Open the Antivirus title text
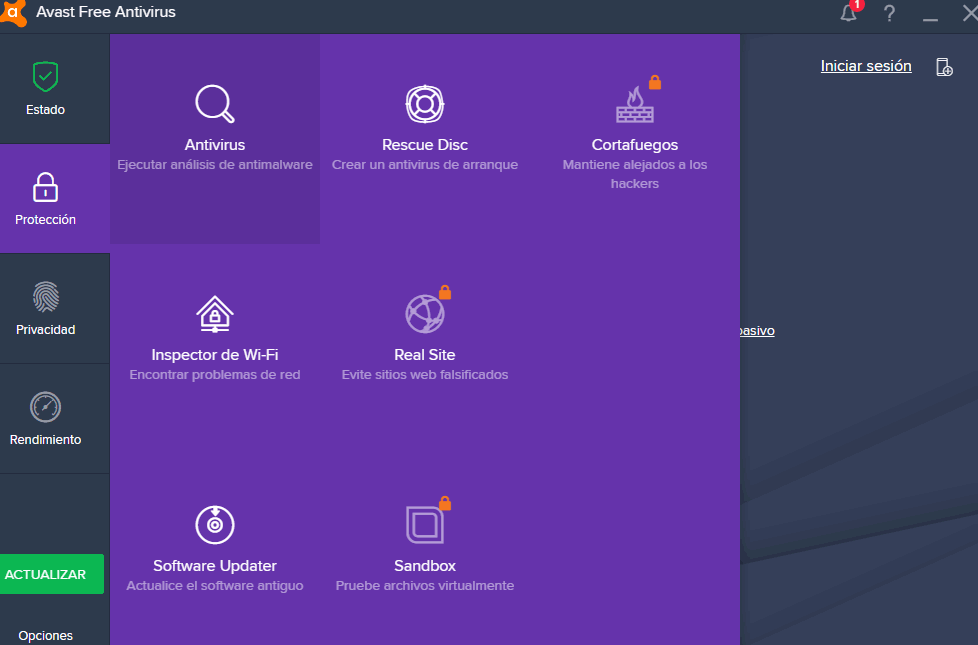This screenshot has width=978, height=645. click(215, 145)
